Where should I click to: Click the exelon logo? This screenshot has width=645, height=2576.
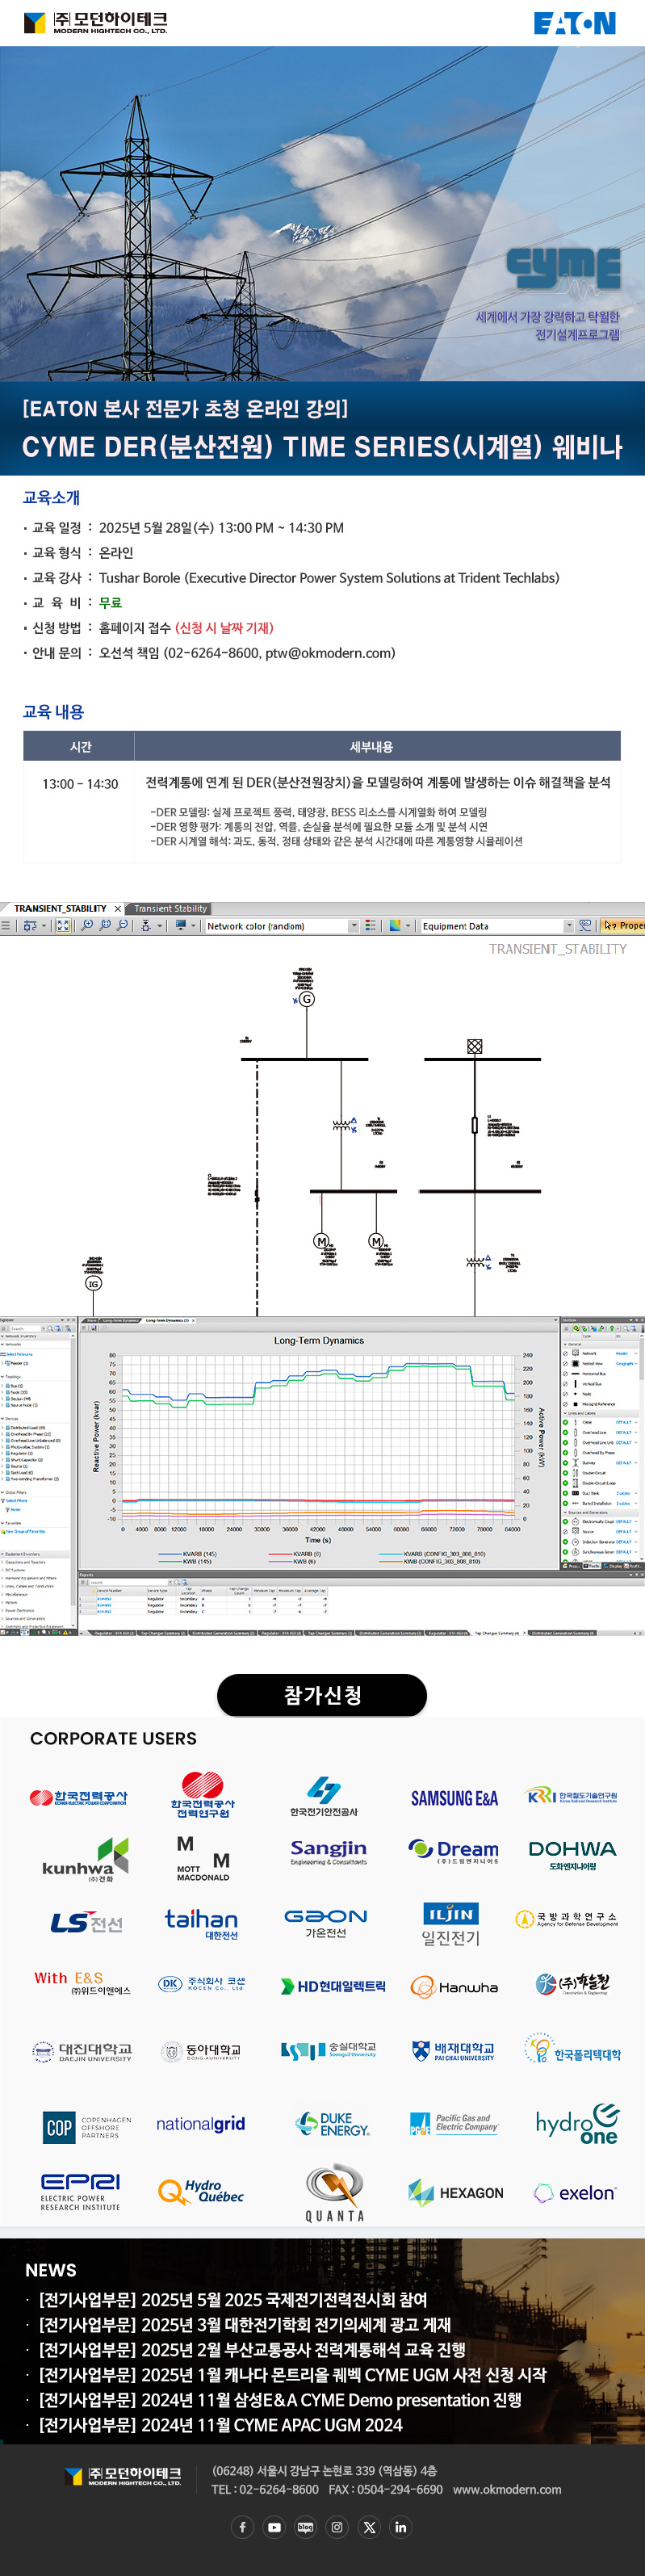pyautogui.click(x=575, y=2193)
